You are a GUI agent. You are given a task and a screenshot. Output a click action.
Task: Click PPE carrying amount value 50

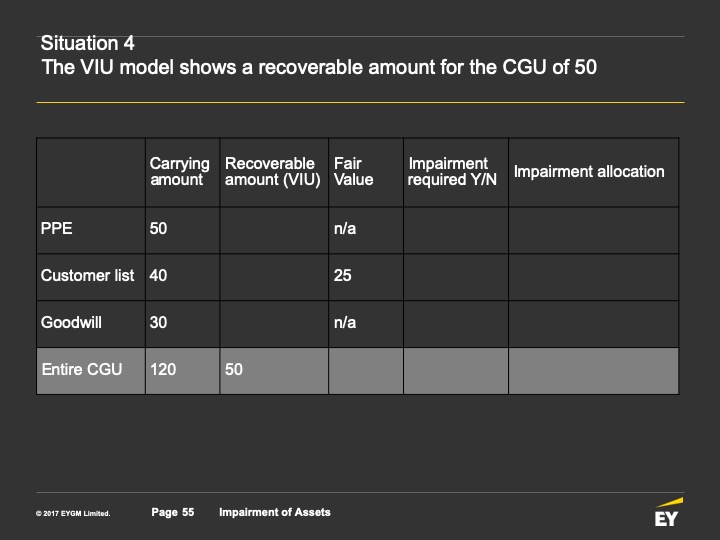(x=158, y=228)
